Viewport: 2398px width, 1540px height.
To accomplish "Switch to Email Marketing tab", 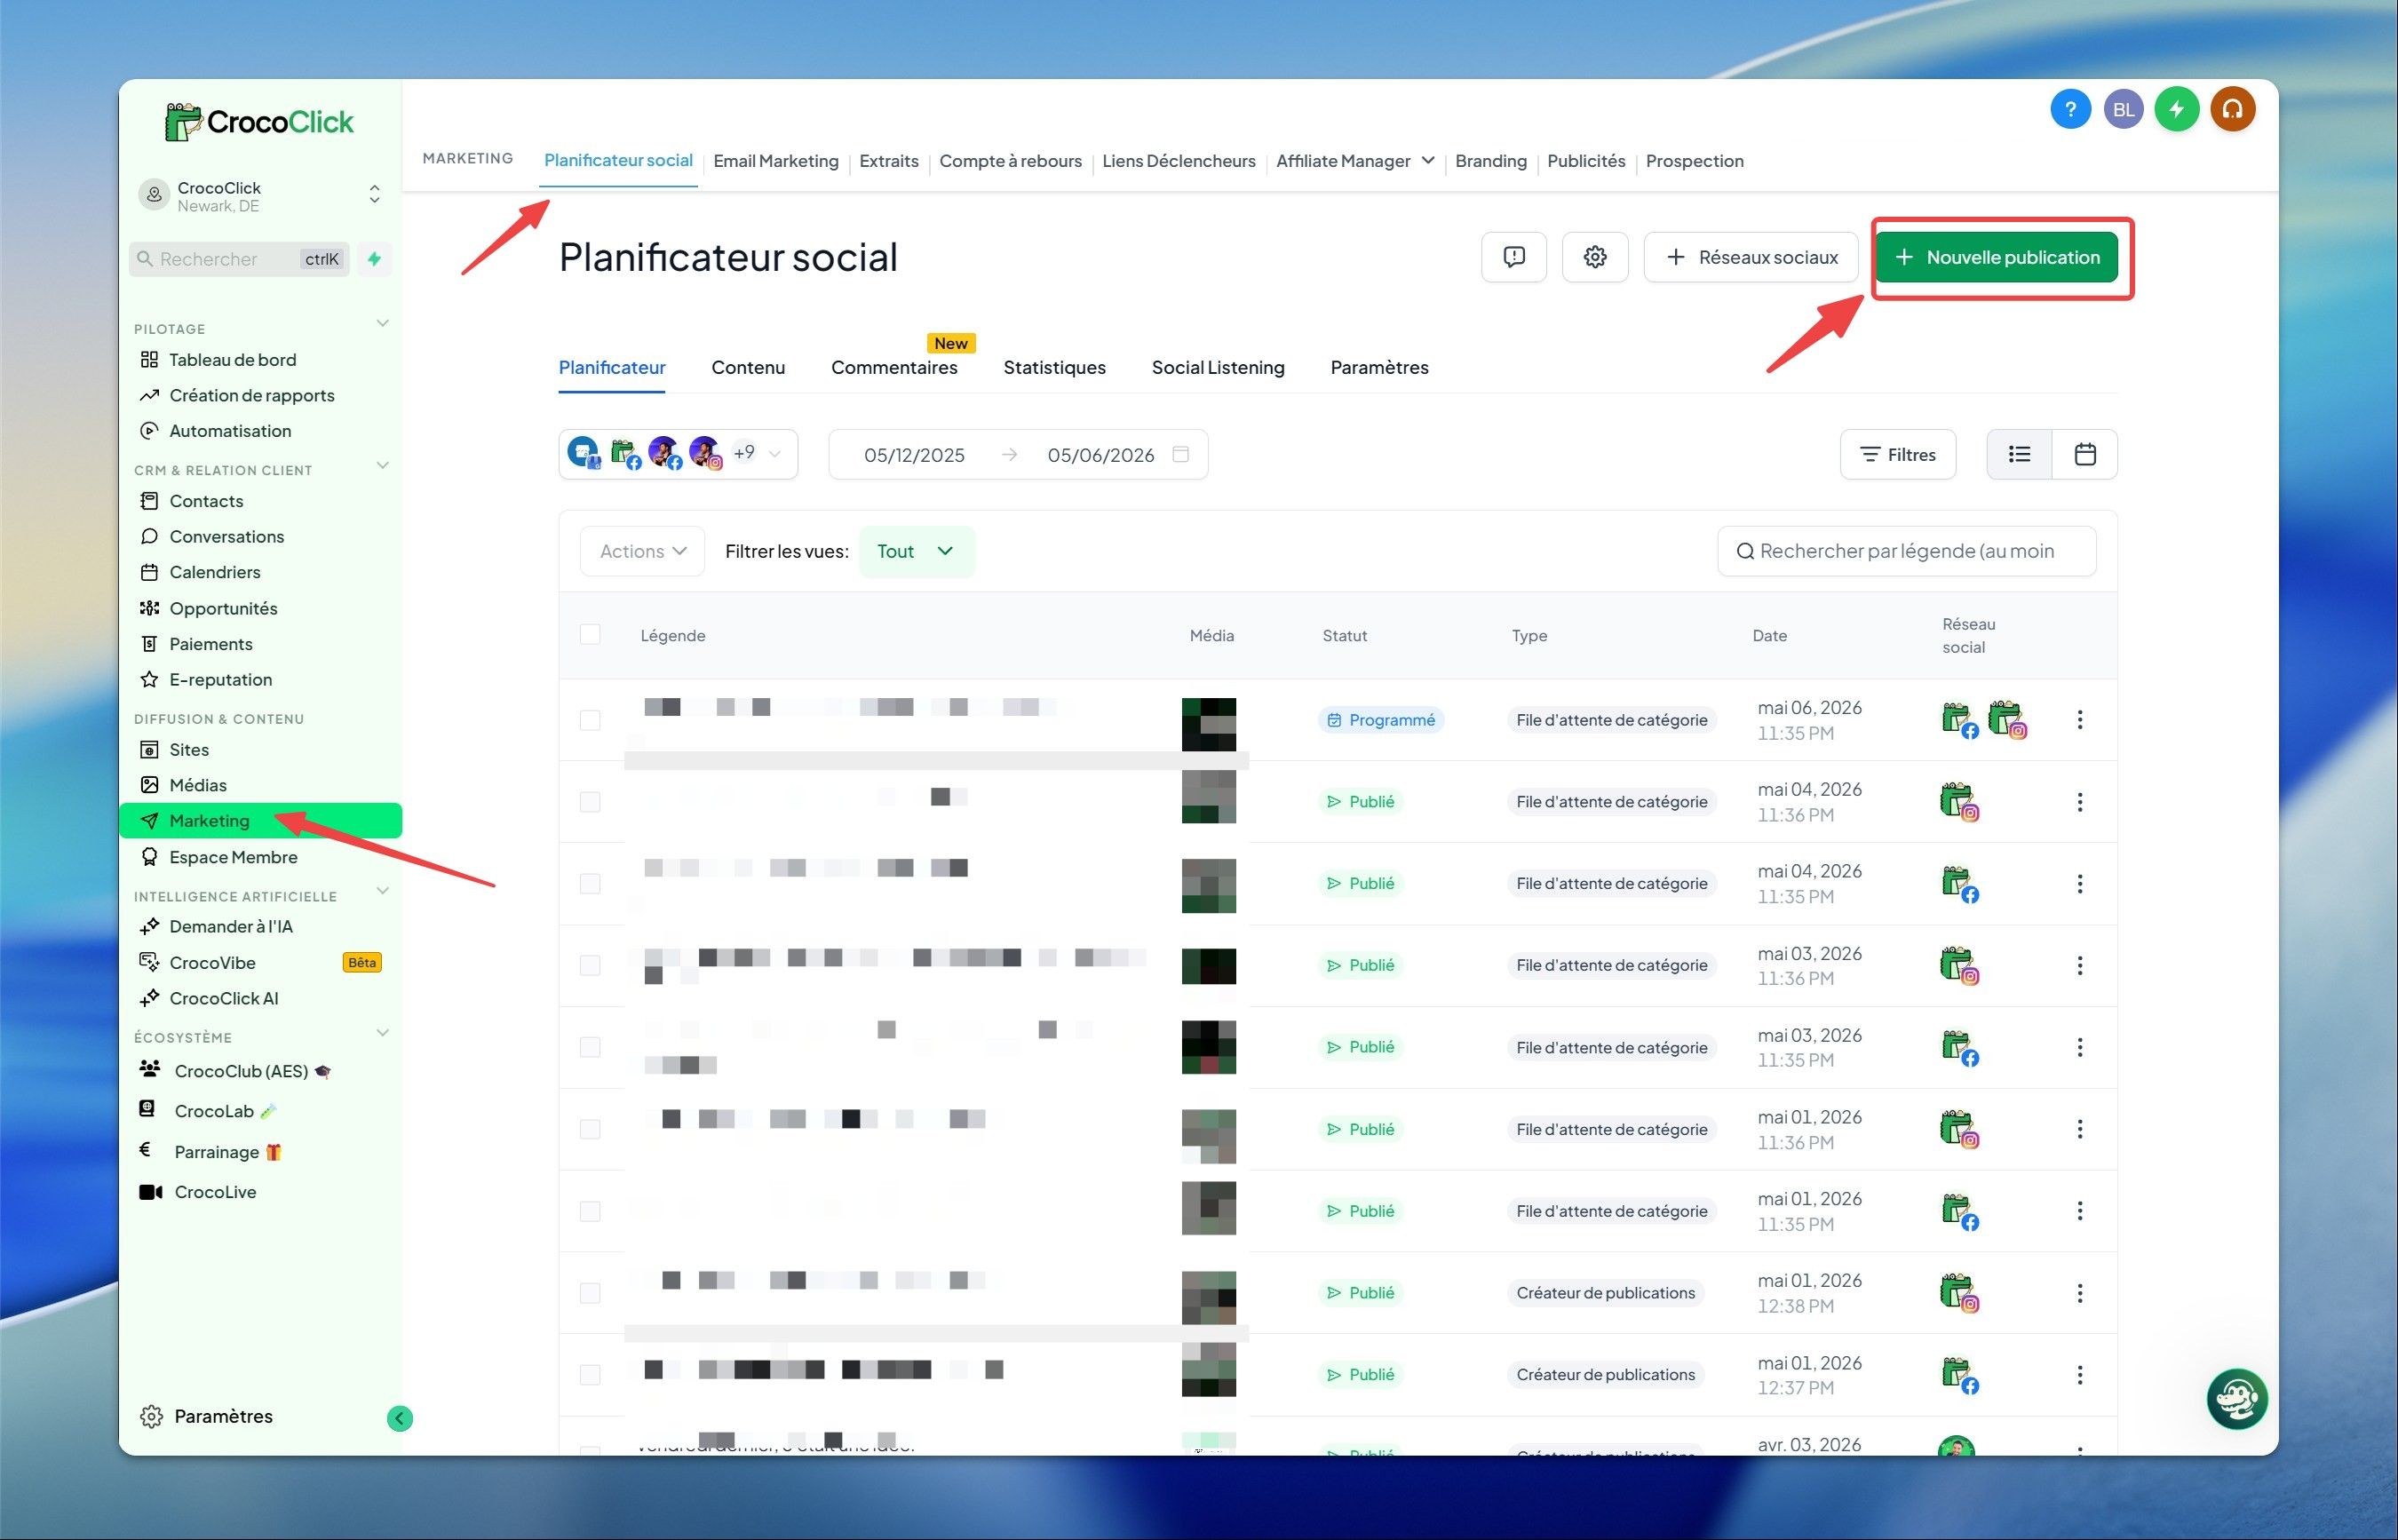I will pos(776,161).
